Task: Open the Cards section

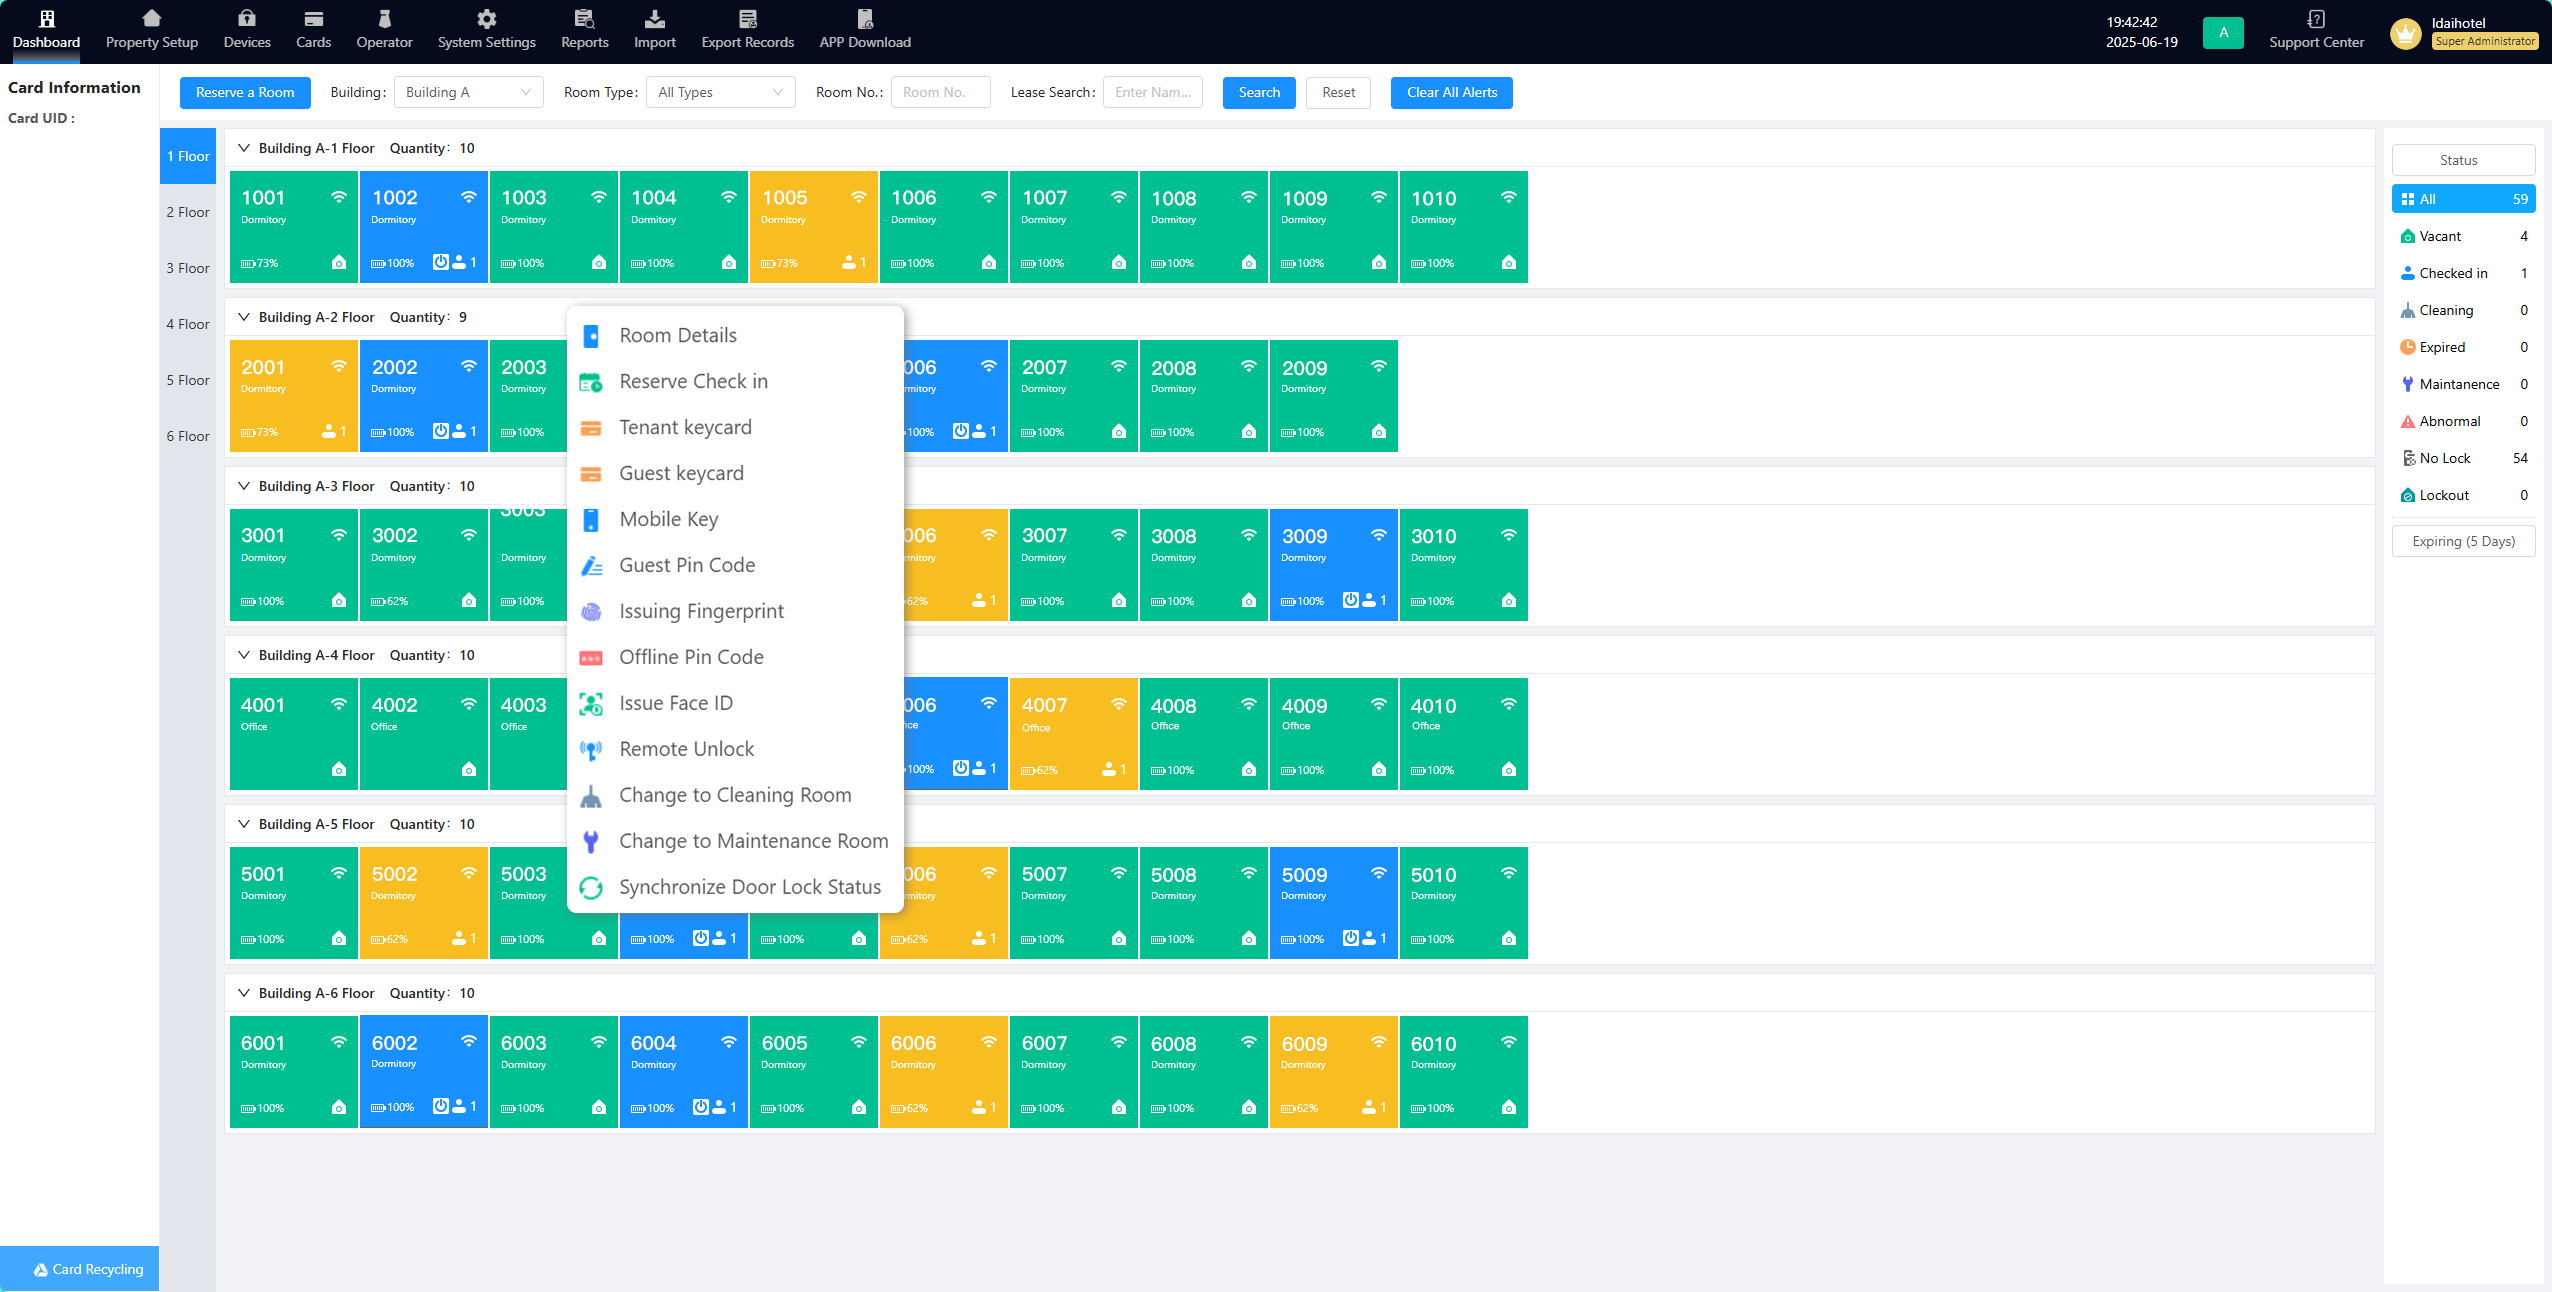Action: 313,30
